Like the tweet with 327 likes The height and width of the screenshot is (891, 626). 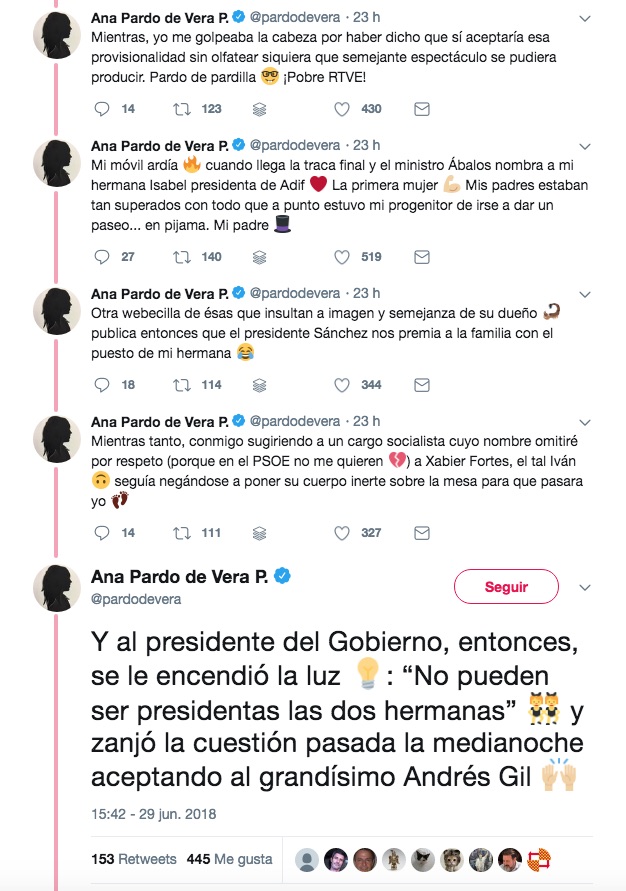pyautogui.click(x=342, y=533)
